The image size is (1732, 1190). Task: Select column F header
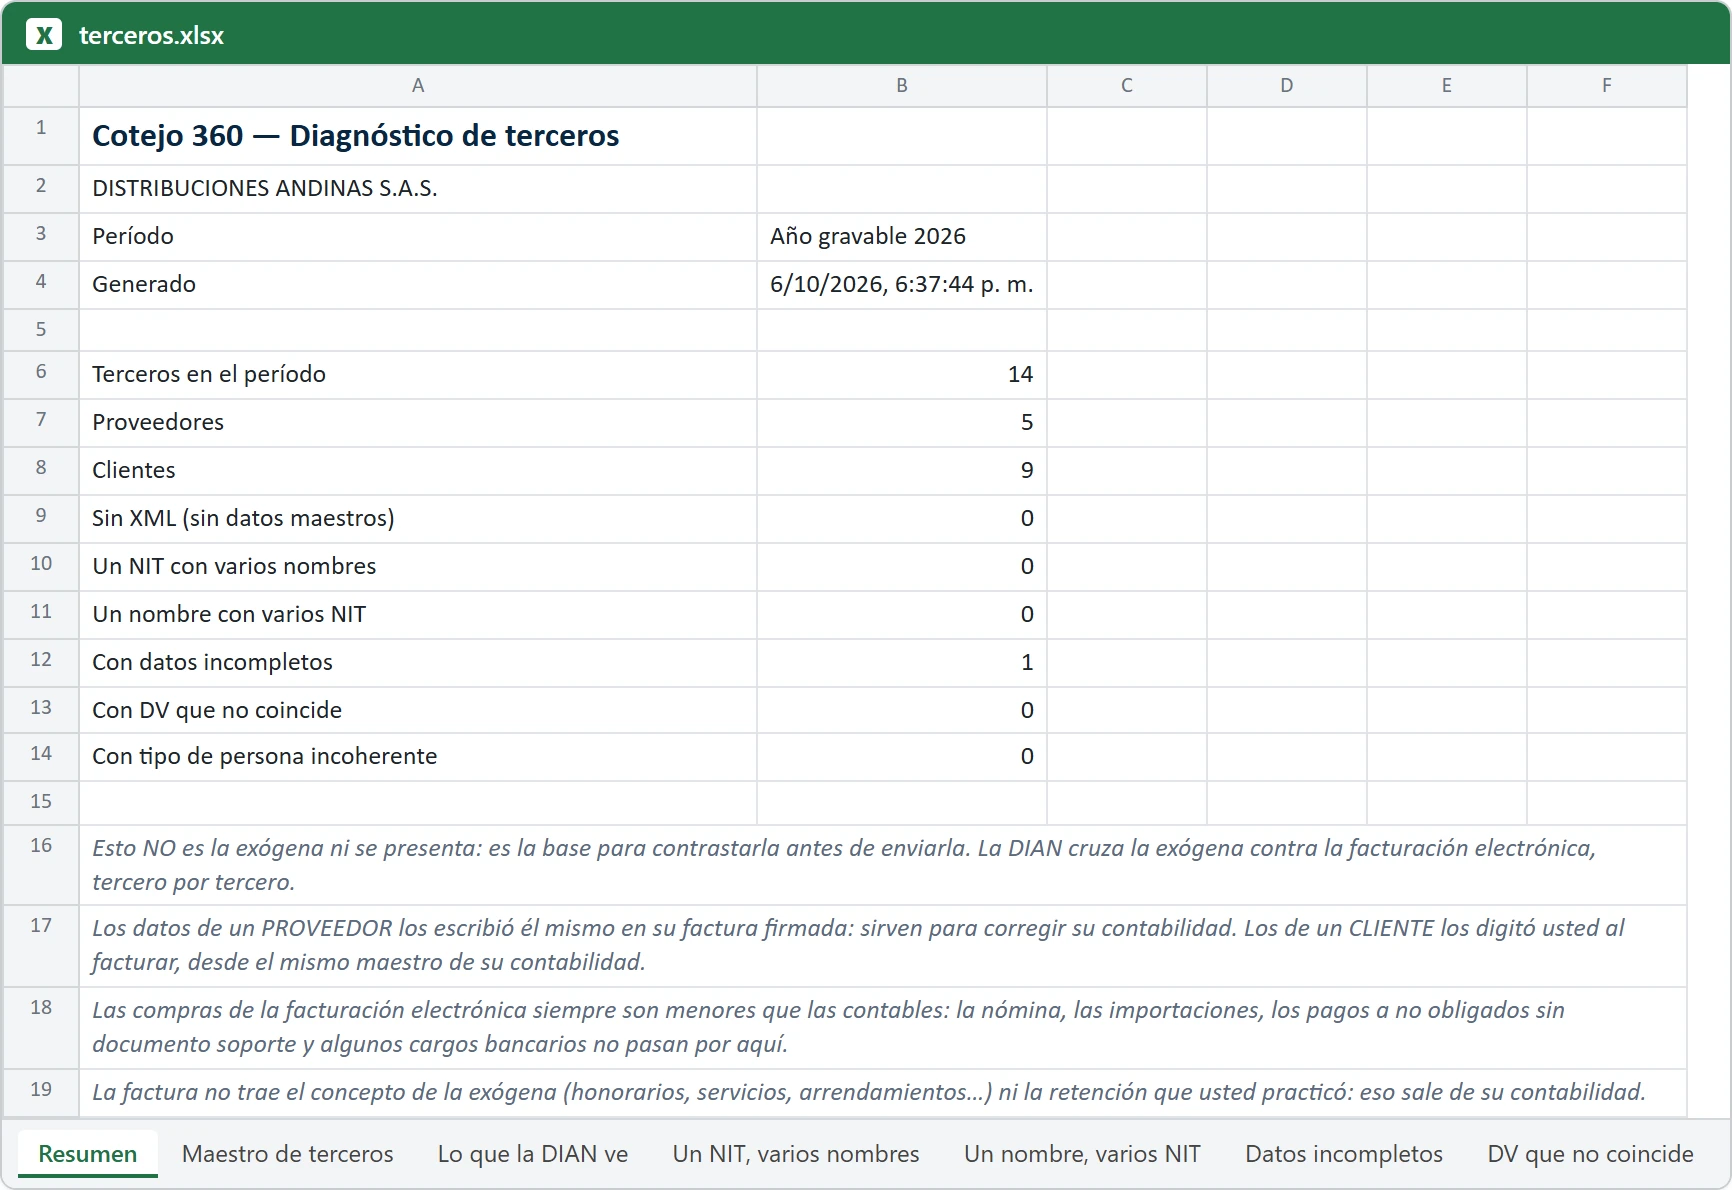tap(1607, 86)
